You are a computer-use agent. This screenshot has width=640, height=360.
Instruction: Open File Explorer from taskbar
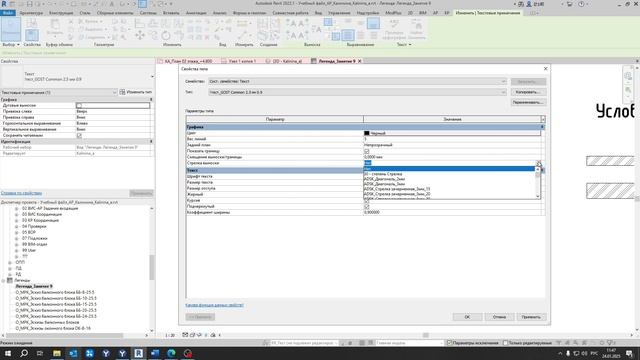tap(57, 353)
